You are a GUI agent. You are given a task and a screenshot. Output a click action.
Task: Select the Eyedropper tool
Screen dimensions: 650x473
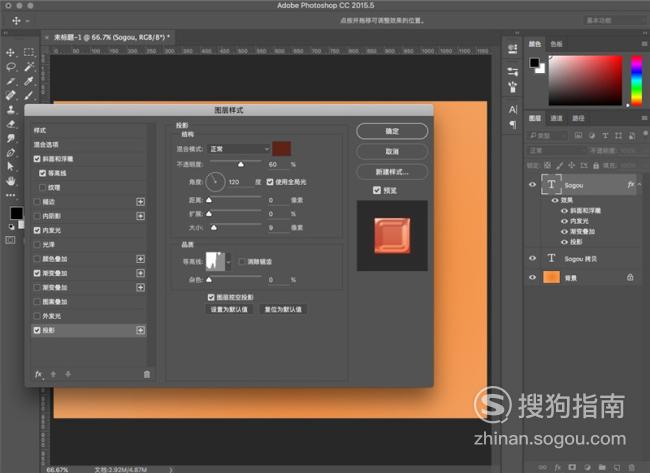click(x=29, y=81)
